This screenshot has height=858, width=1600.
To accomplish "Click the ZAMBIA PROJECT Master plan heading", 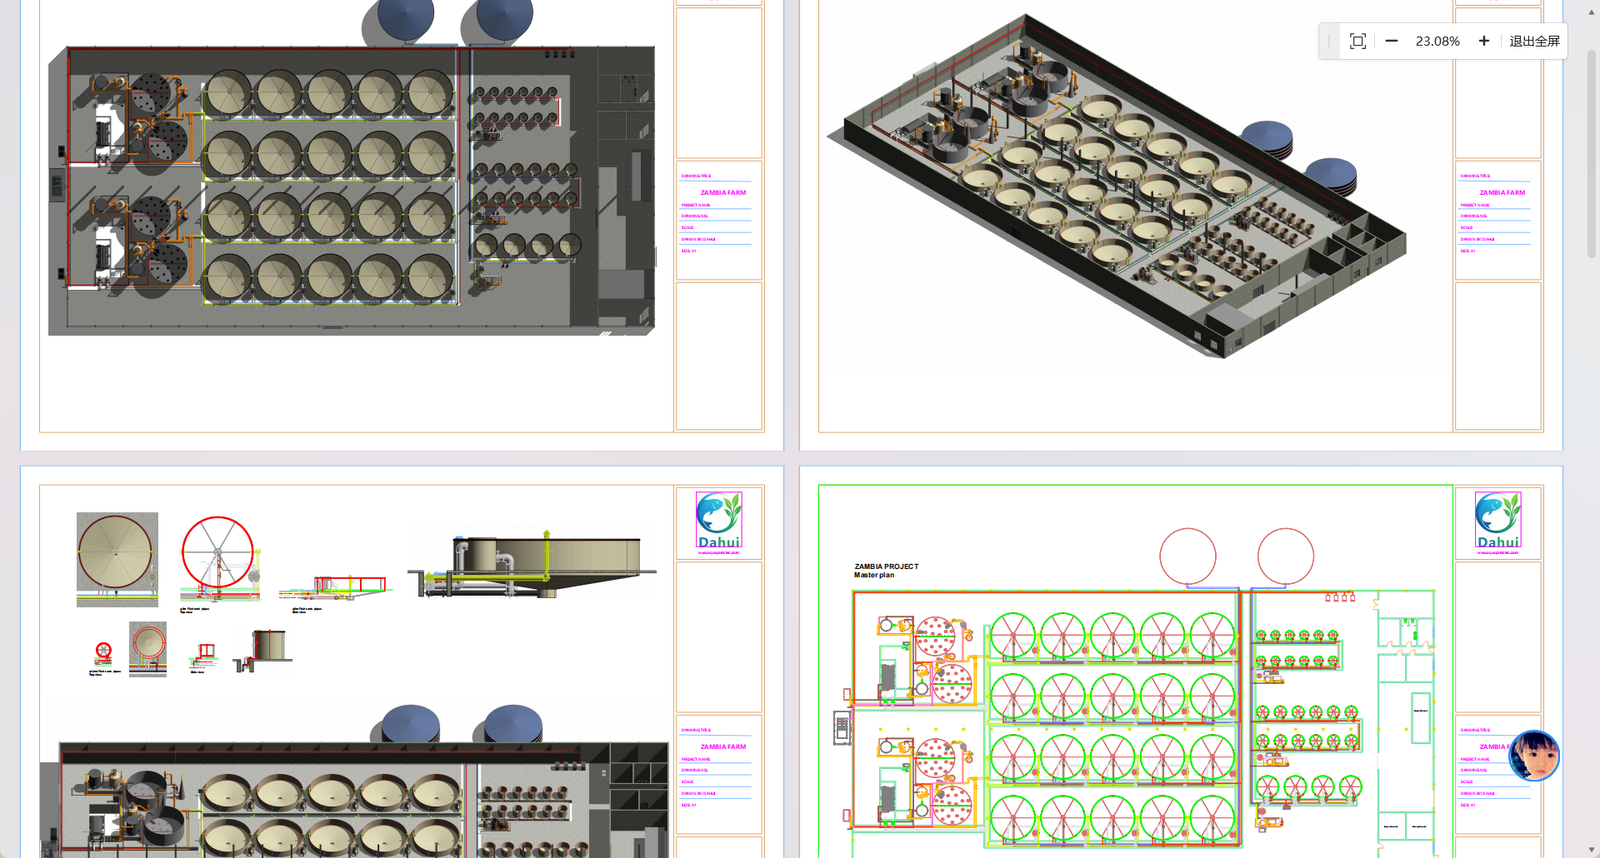I will 885,570.
